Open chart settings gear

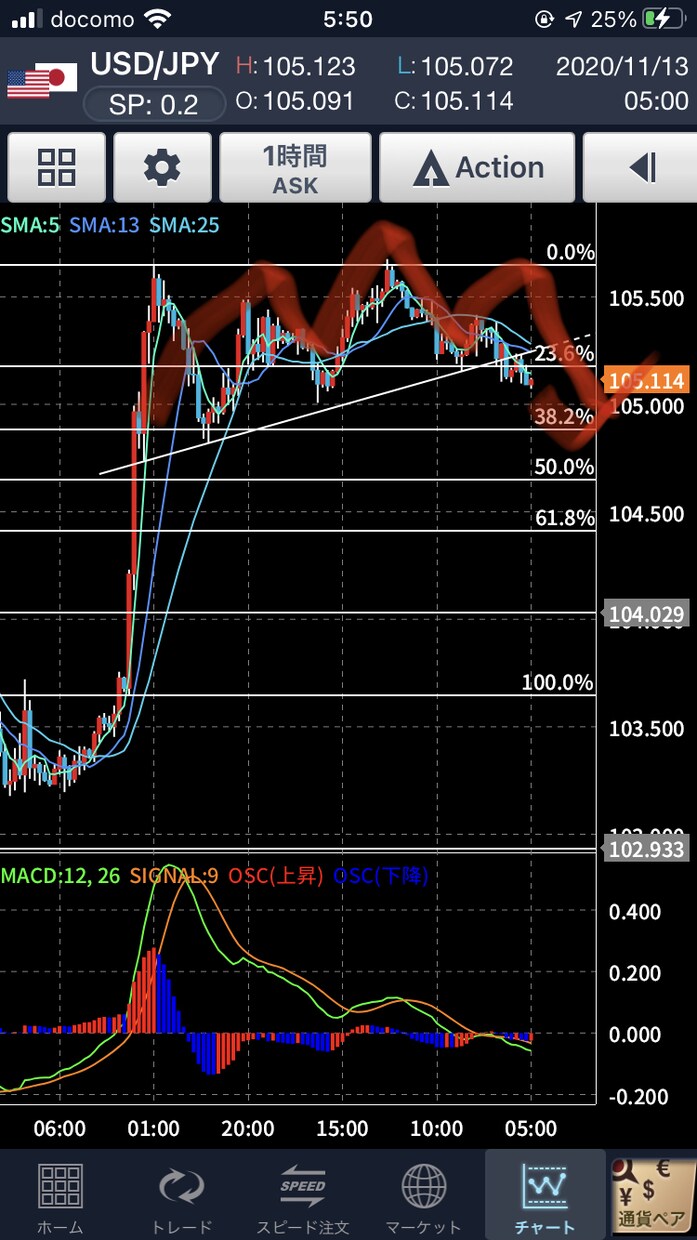(x=162, y=168)
